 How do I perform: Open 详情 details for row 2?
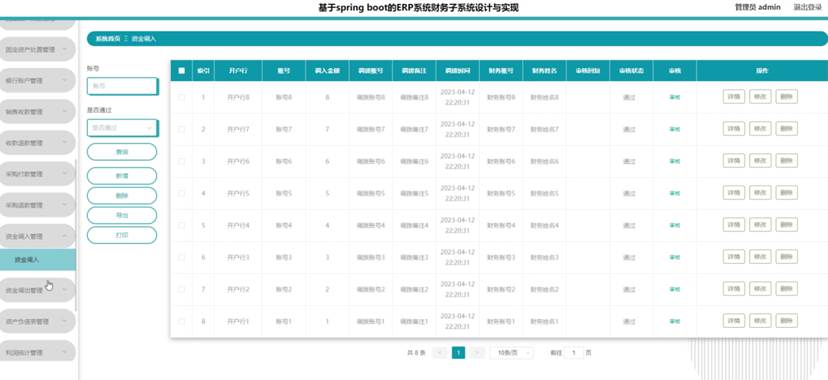[x=733, y=129]
